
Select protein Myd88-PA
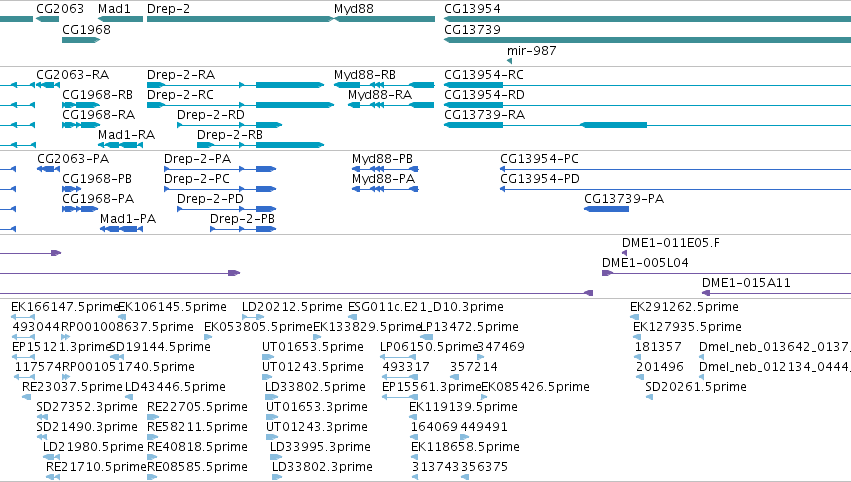click(383, 179)
